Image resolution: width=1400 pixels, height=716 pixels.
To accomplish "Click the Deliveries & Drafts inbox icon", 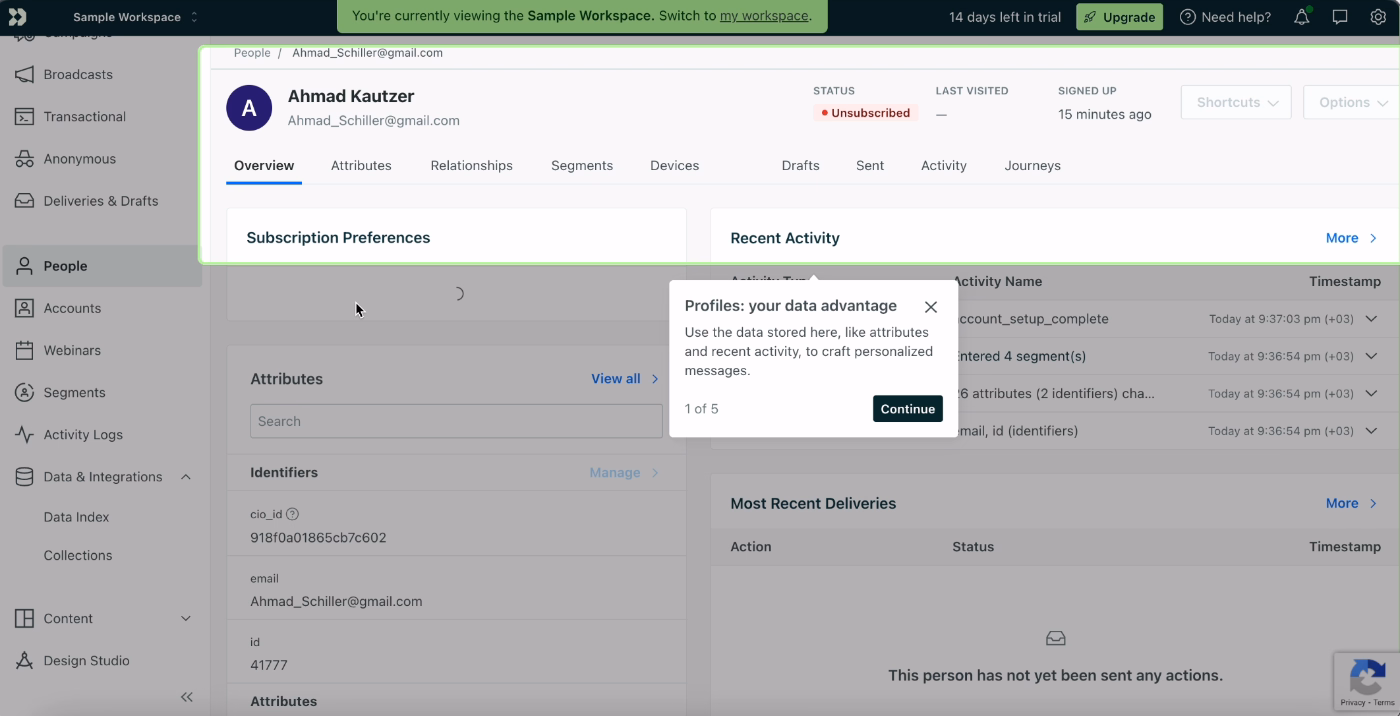I will 25,201.
